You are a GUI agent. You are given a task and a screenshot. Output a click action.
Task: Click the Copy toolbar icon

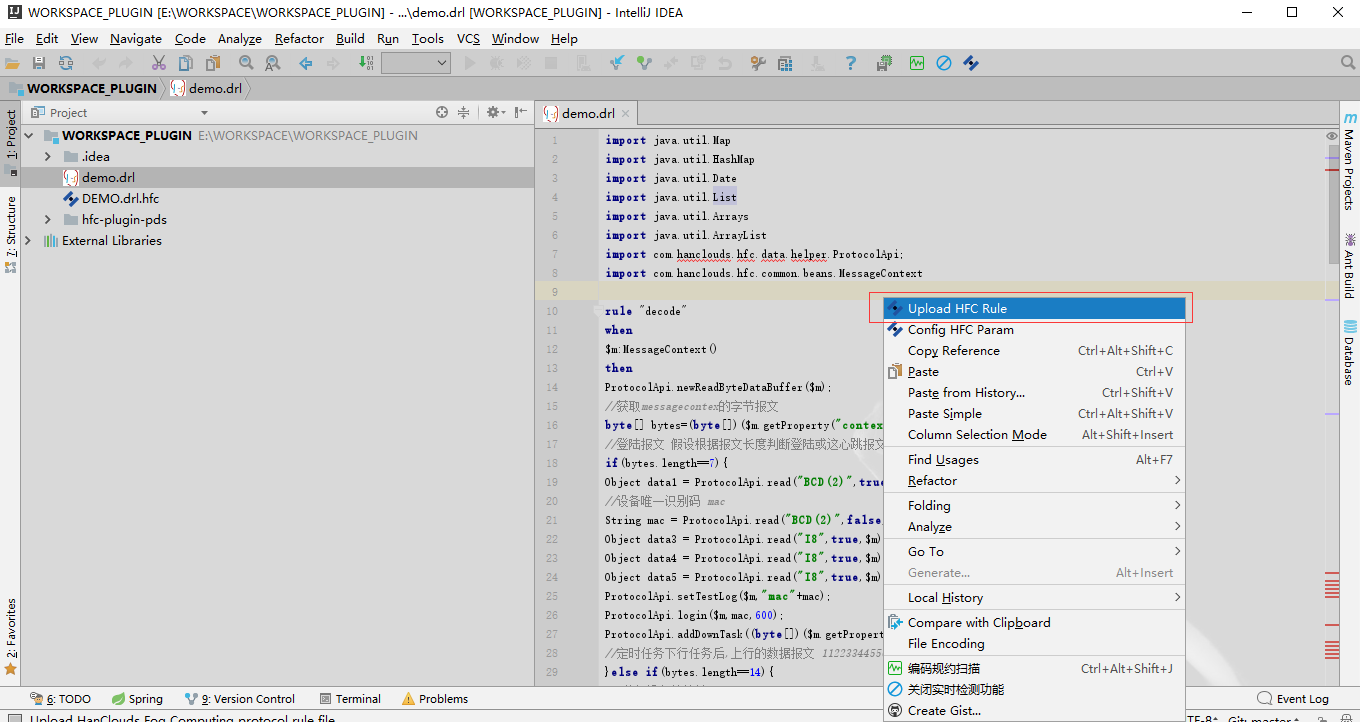(186, 63)
